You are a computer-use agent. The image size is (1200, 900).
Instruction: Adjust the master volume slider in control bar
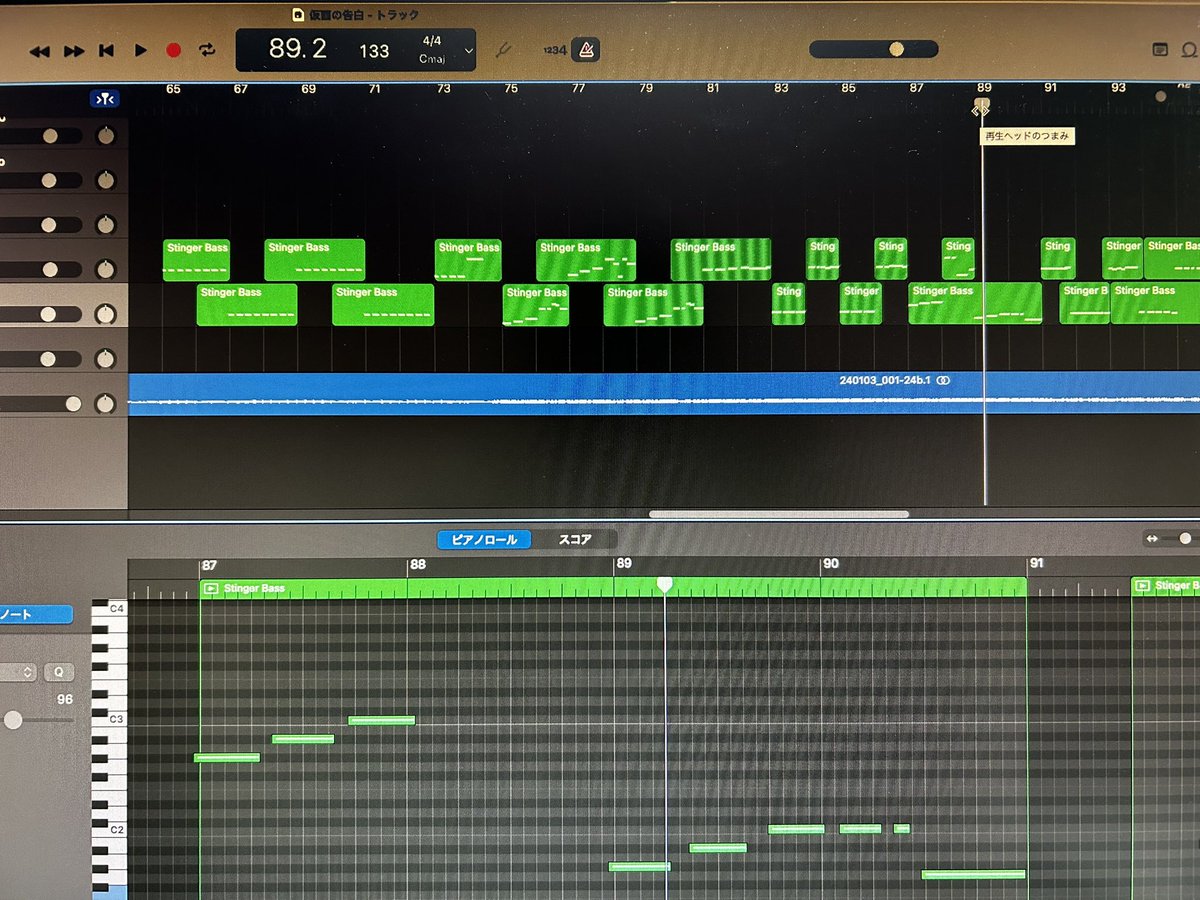point(873,49)
